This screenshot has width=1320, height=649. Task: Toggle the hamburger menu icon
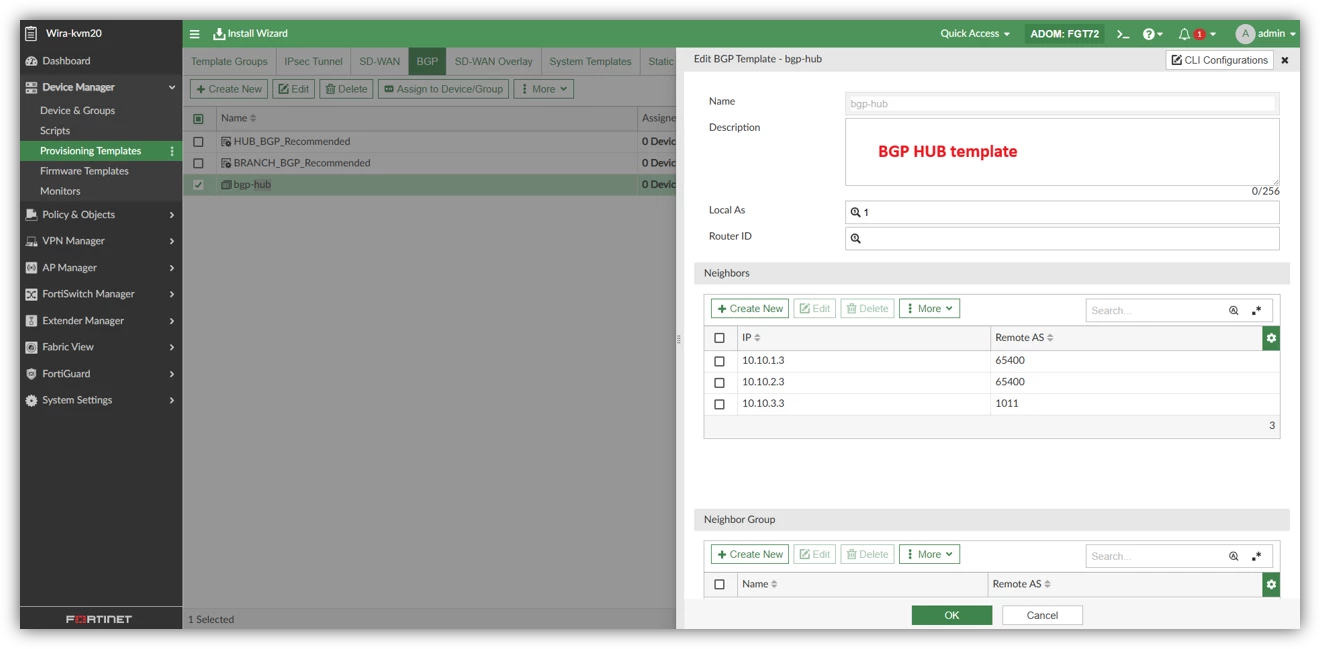(196, 34)
